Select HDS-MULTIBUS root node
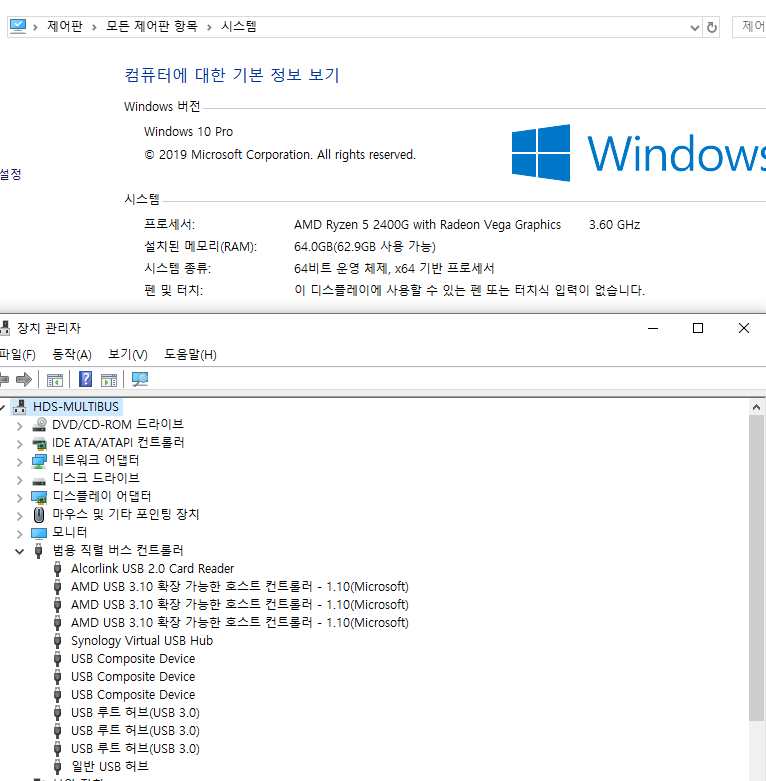The height and width of the screenshot is (781, 766). point(76,407)
